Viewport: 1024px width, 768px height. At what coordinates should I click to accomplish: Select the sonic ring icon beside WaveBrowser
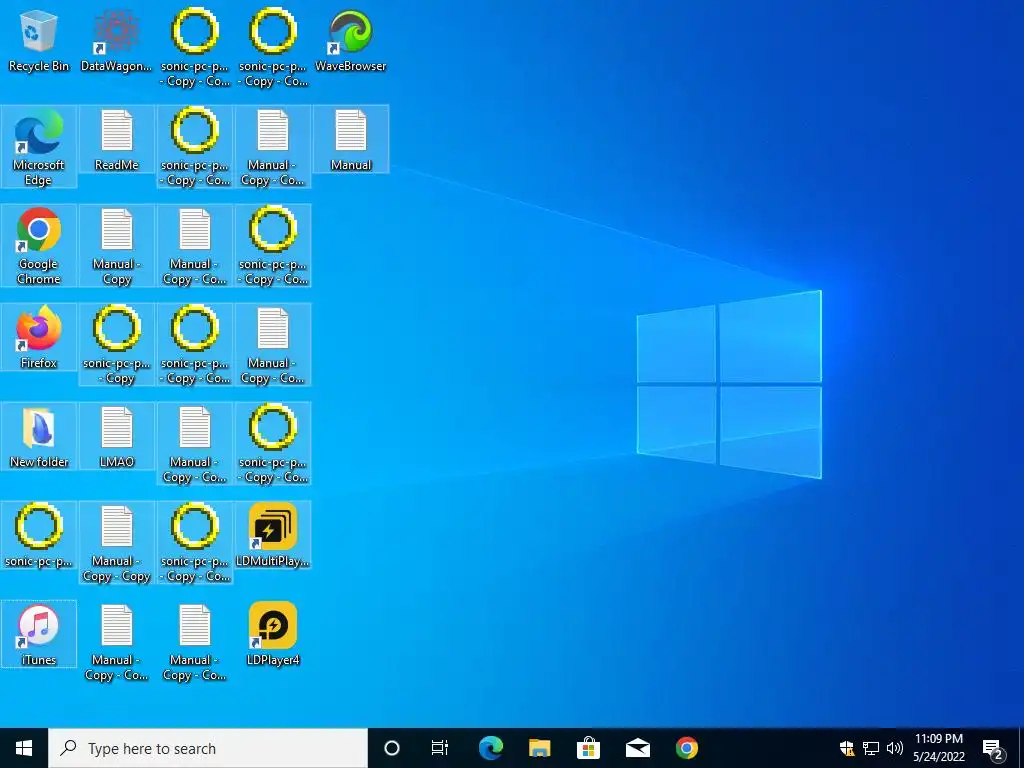pos(273,48)
